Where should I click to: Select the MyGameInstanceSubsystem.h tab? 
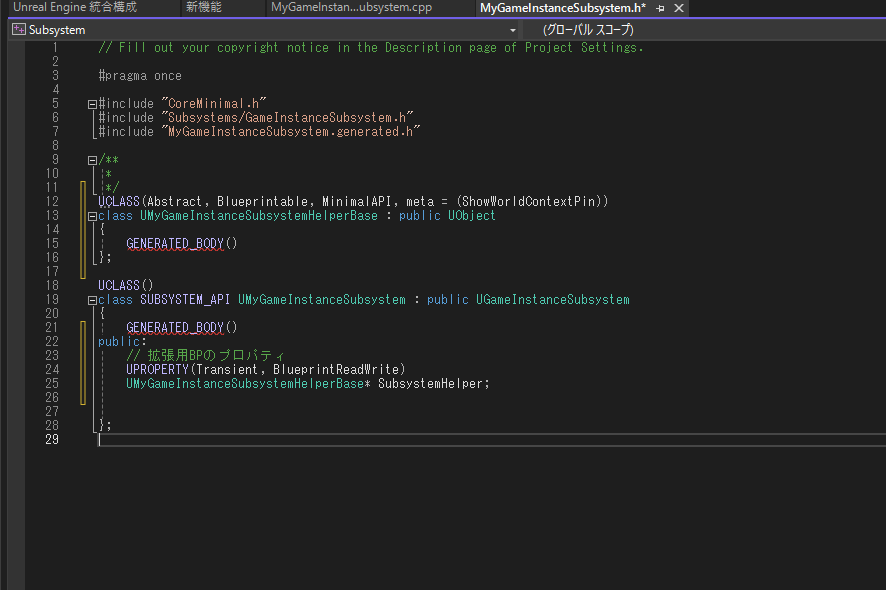click(563, 8)
